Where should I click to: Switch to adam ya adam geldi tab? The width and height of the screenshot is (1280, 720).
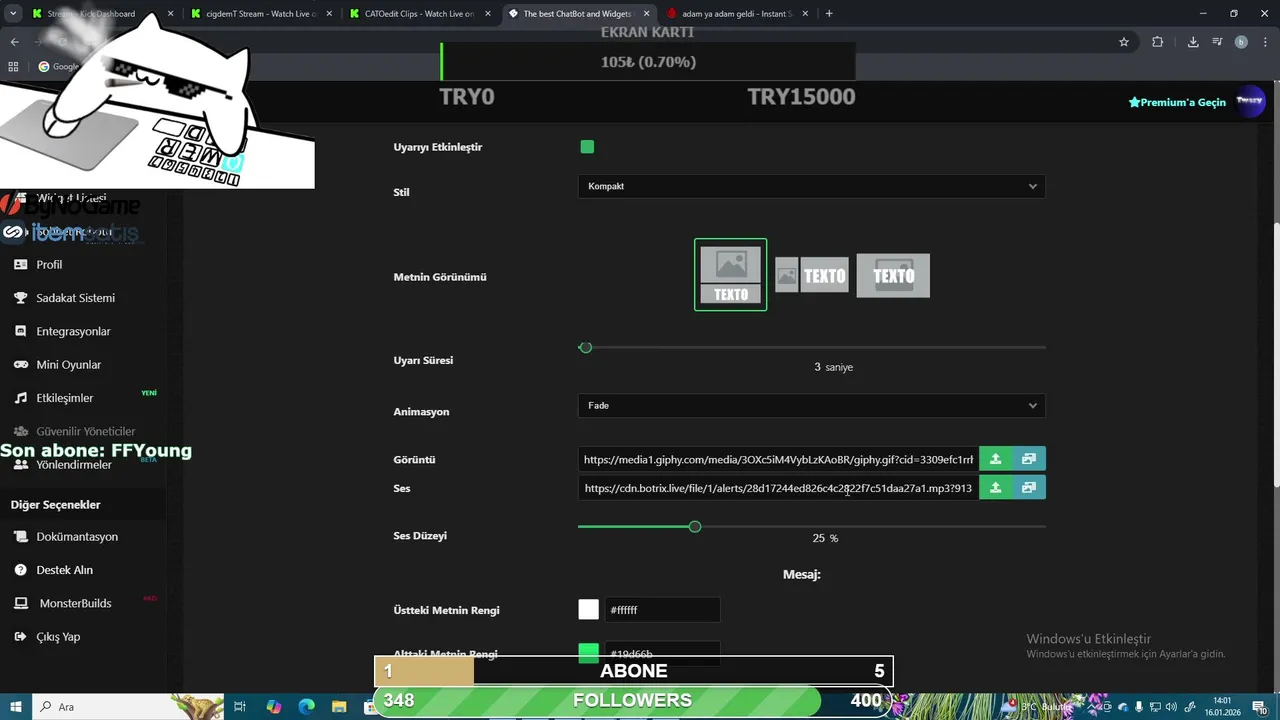736,14
